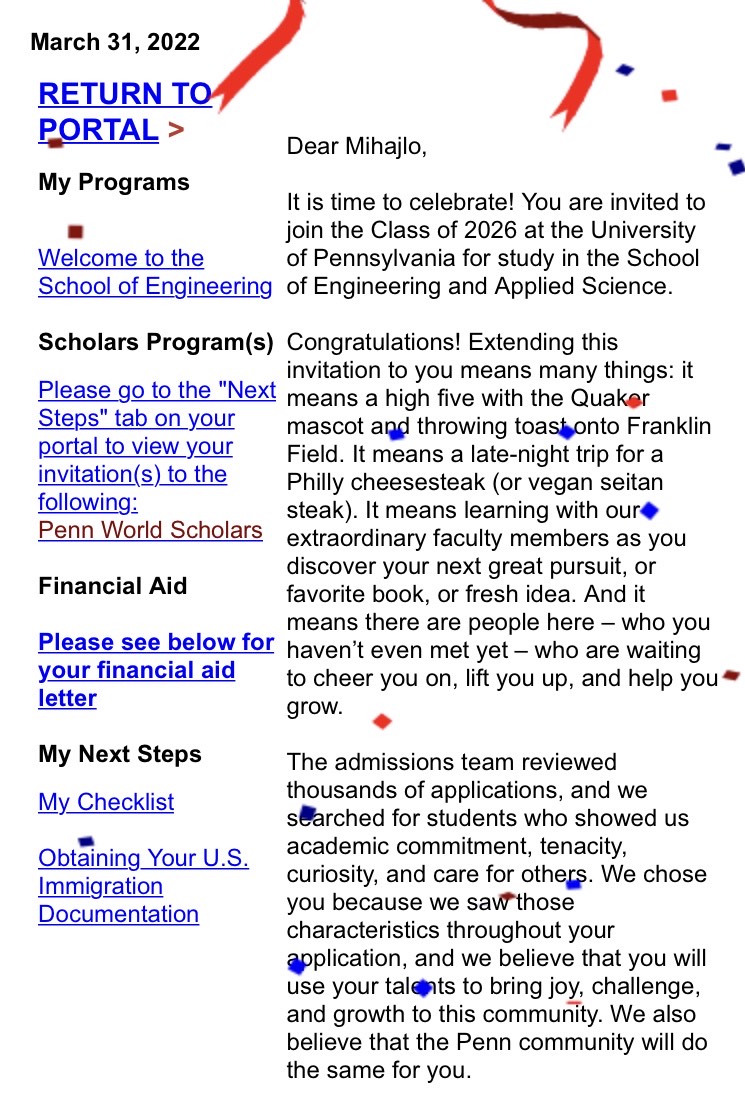
Task: Open the Penn World Scholars link
Action: click(150, 530)
